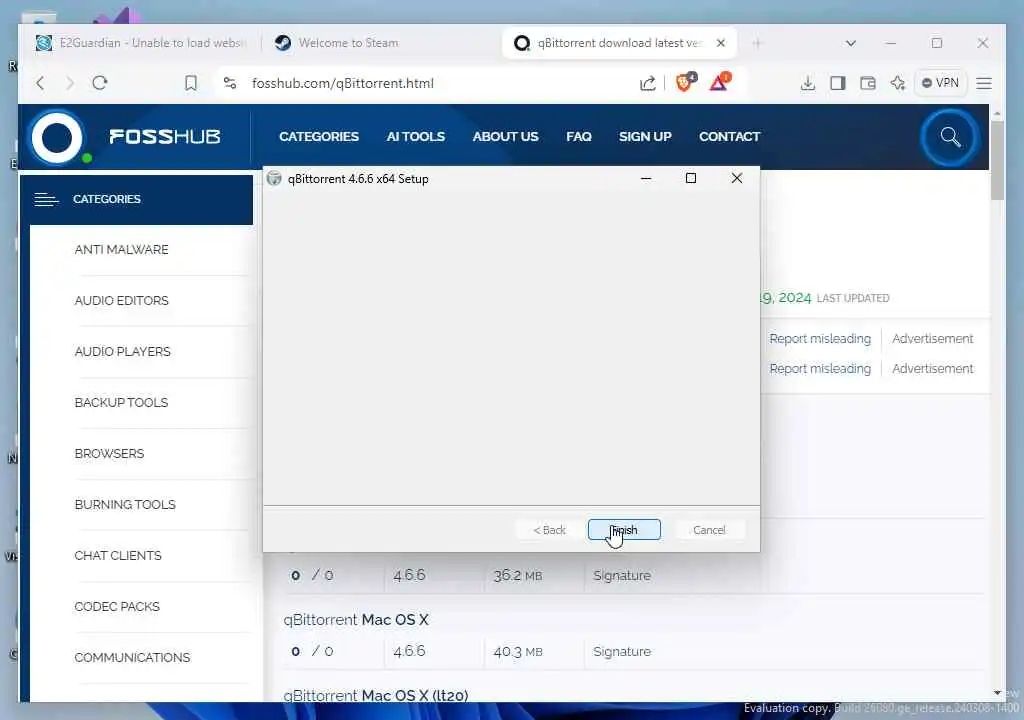This screenshot has height=720, width=1024.
Task: Open AUDIO PLAYERS category
Action: (x=122, y=352)
